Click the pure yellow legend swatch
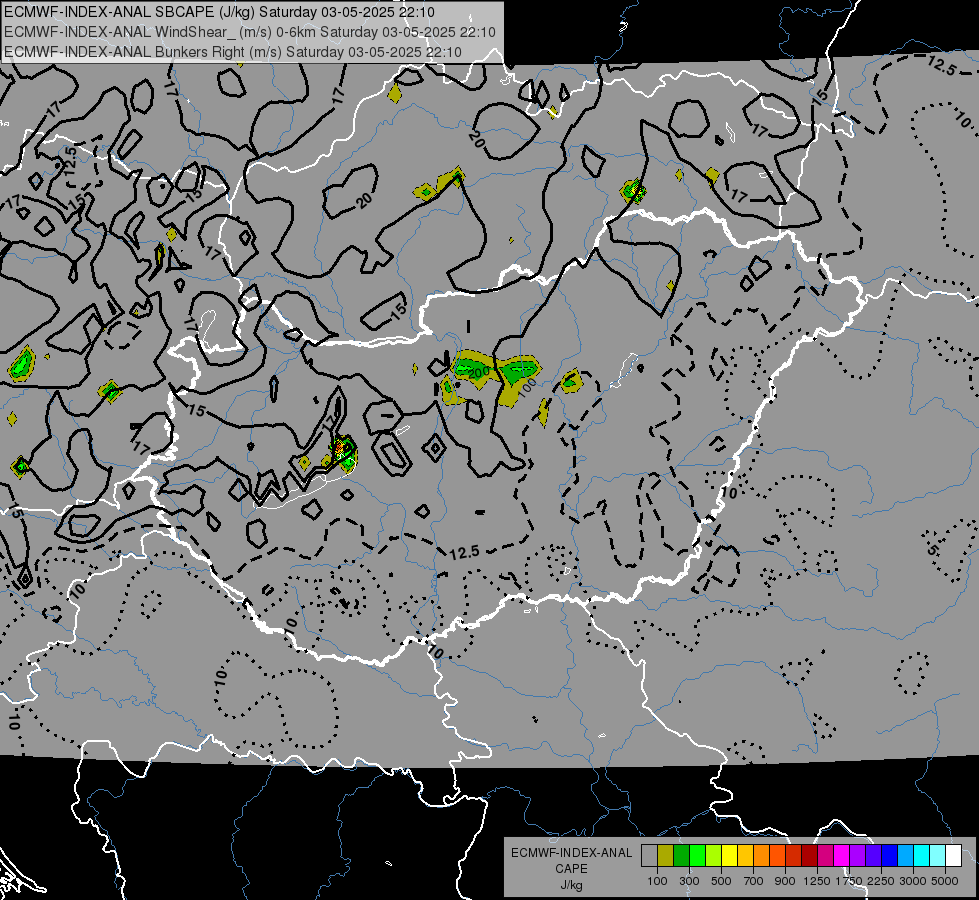This screenshot has height=900, width=979. coord(729,856)
